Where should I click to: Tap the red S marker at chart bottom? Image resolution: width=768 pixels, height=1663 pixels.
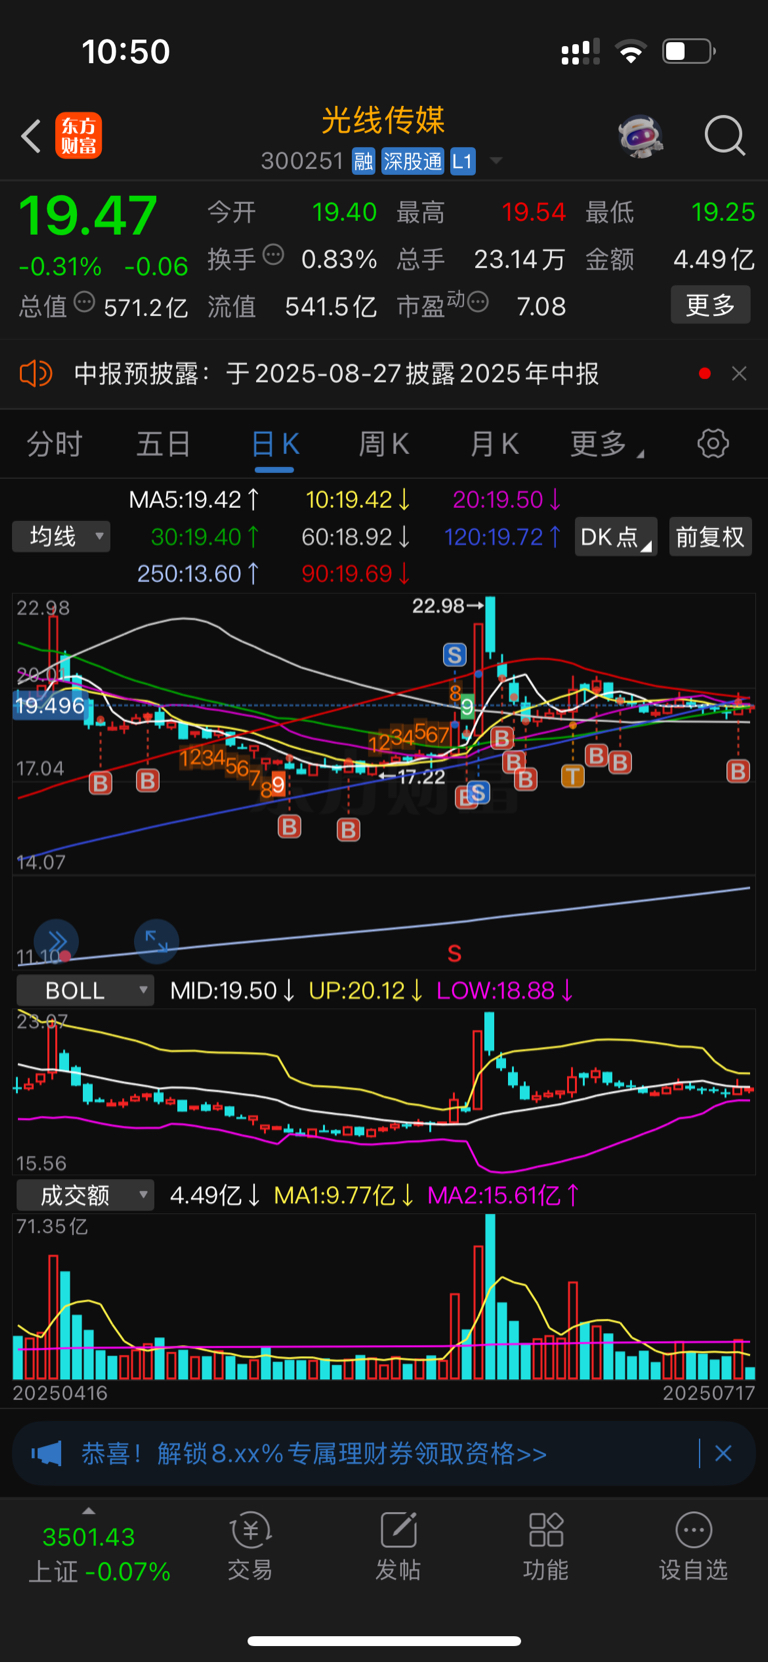coord(455,953)
